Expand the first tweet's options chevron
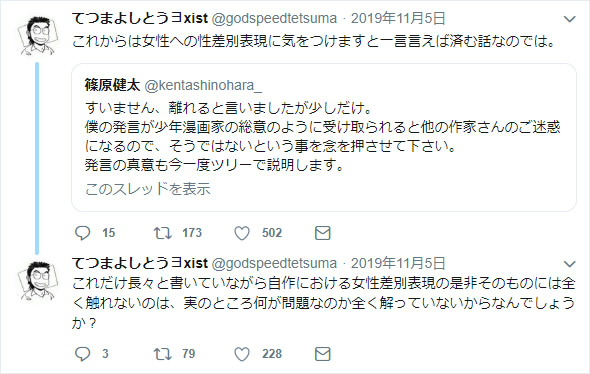The height and width of the screenshot is (374, 590). click(x=570, y=19)
